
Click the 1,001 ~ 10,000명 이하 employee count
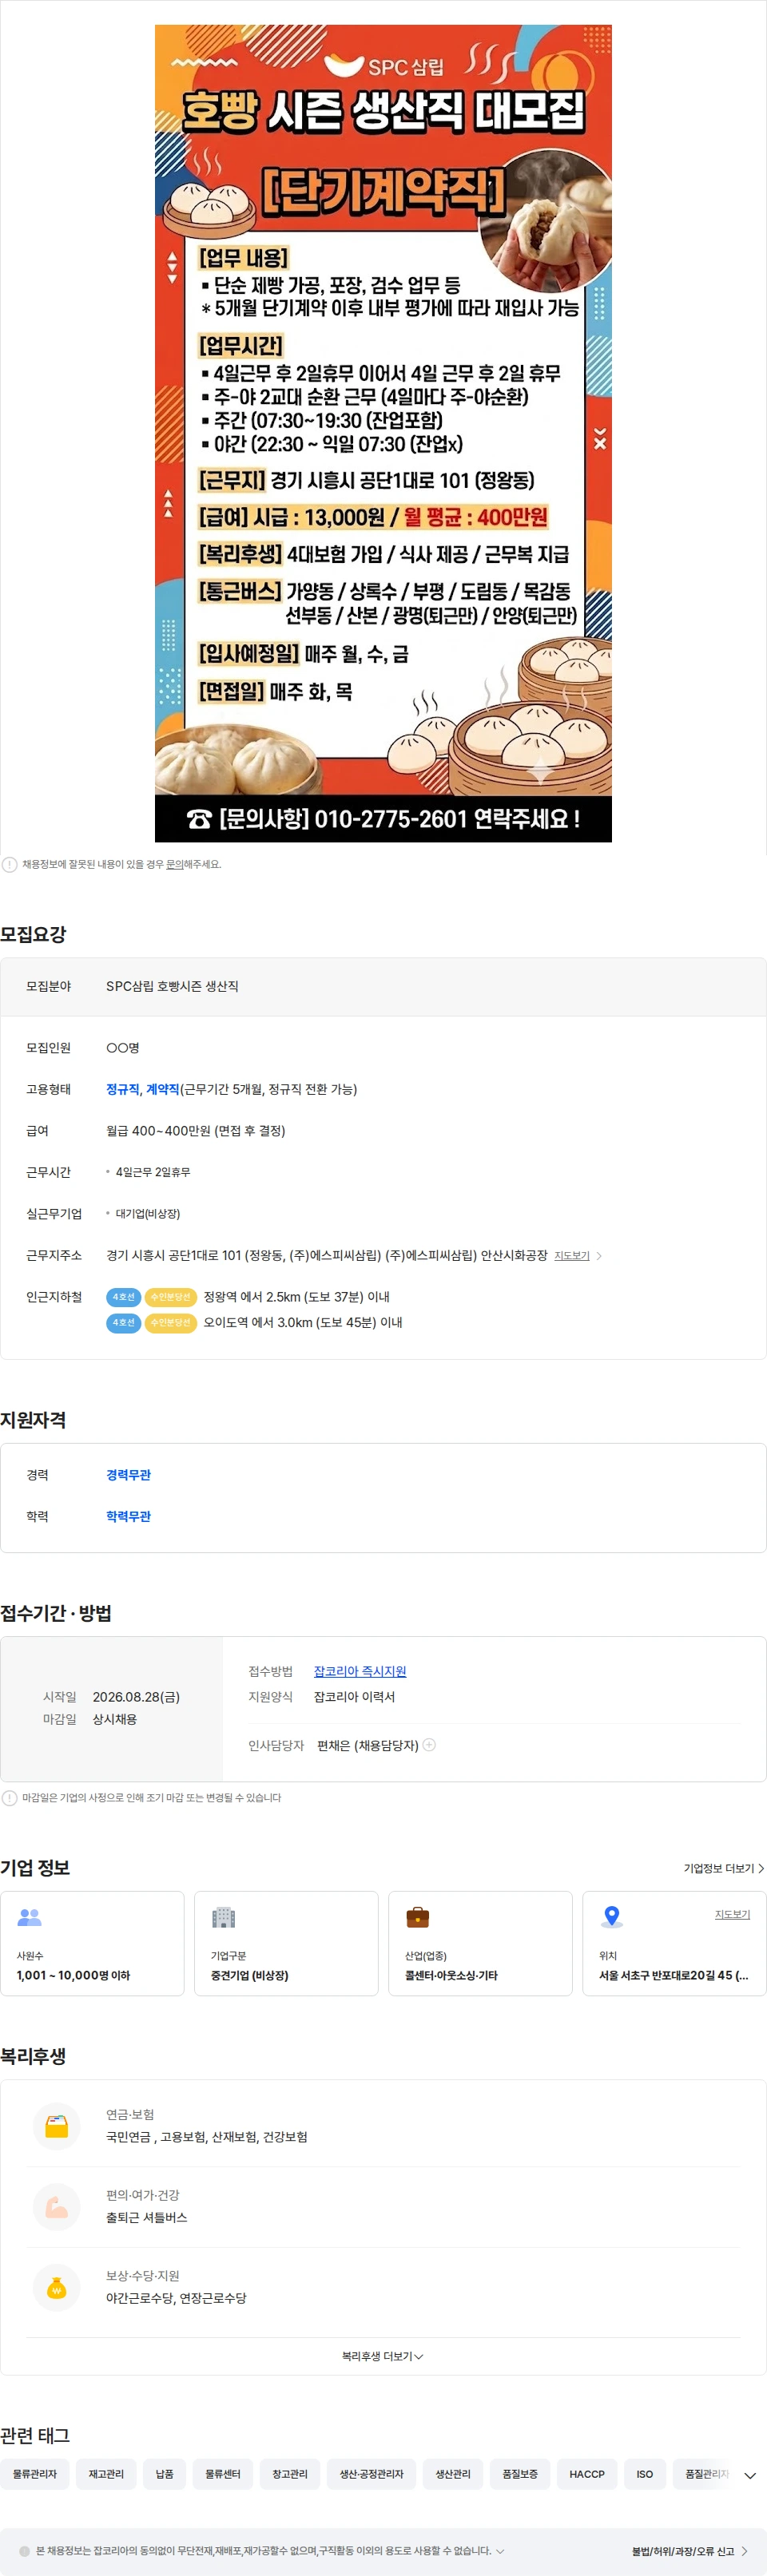tap(73, 1975)
